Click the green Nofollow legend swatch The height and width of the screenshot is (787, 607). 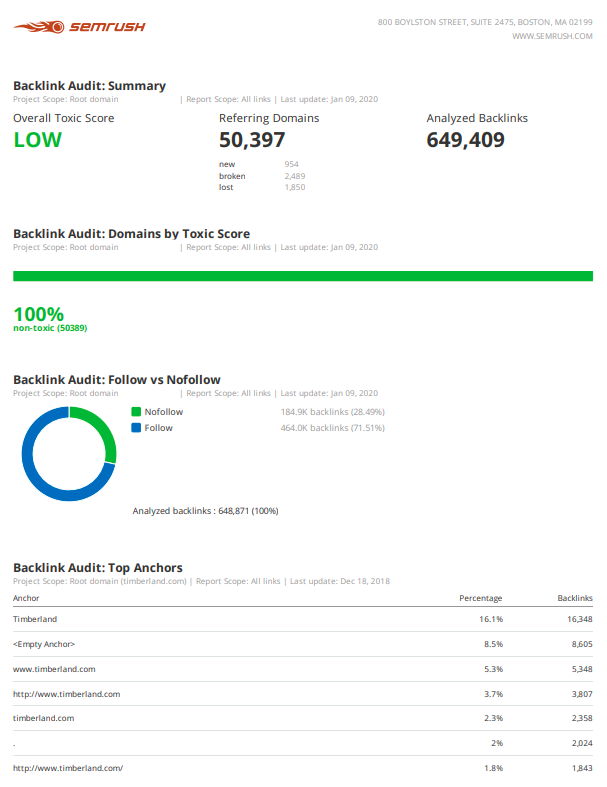136,412
